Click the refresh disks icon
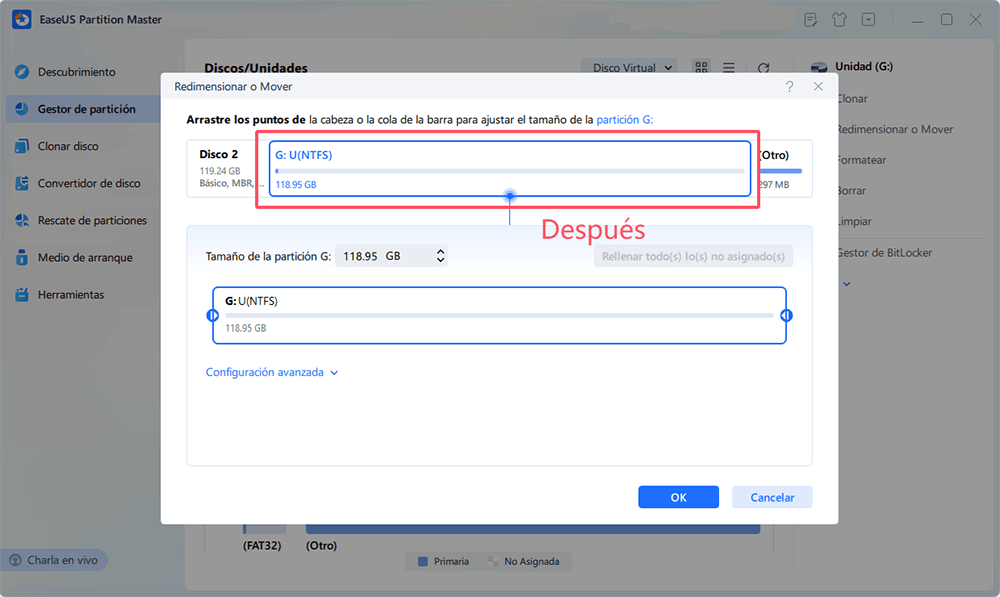The image size is (1000, 597). (763, 68)
